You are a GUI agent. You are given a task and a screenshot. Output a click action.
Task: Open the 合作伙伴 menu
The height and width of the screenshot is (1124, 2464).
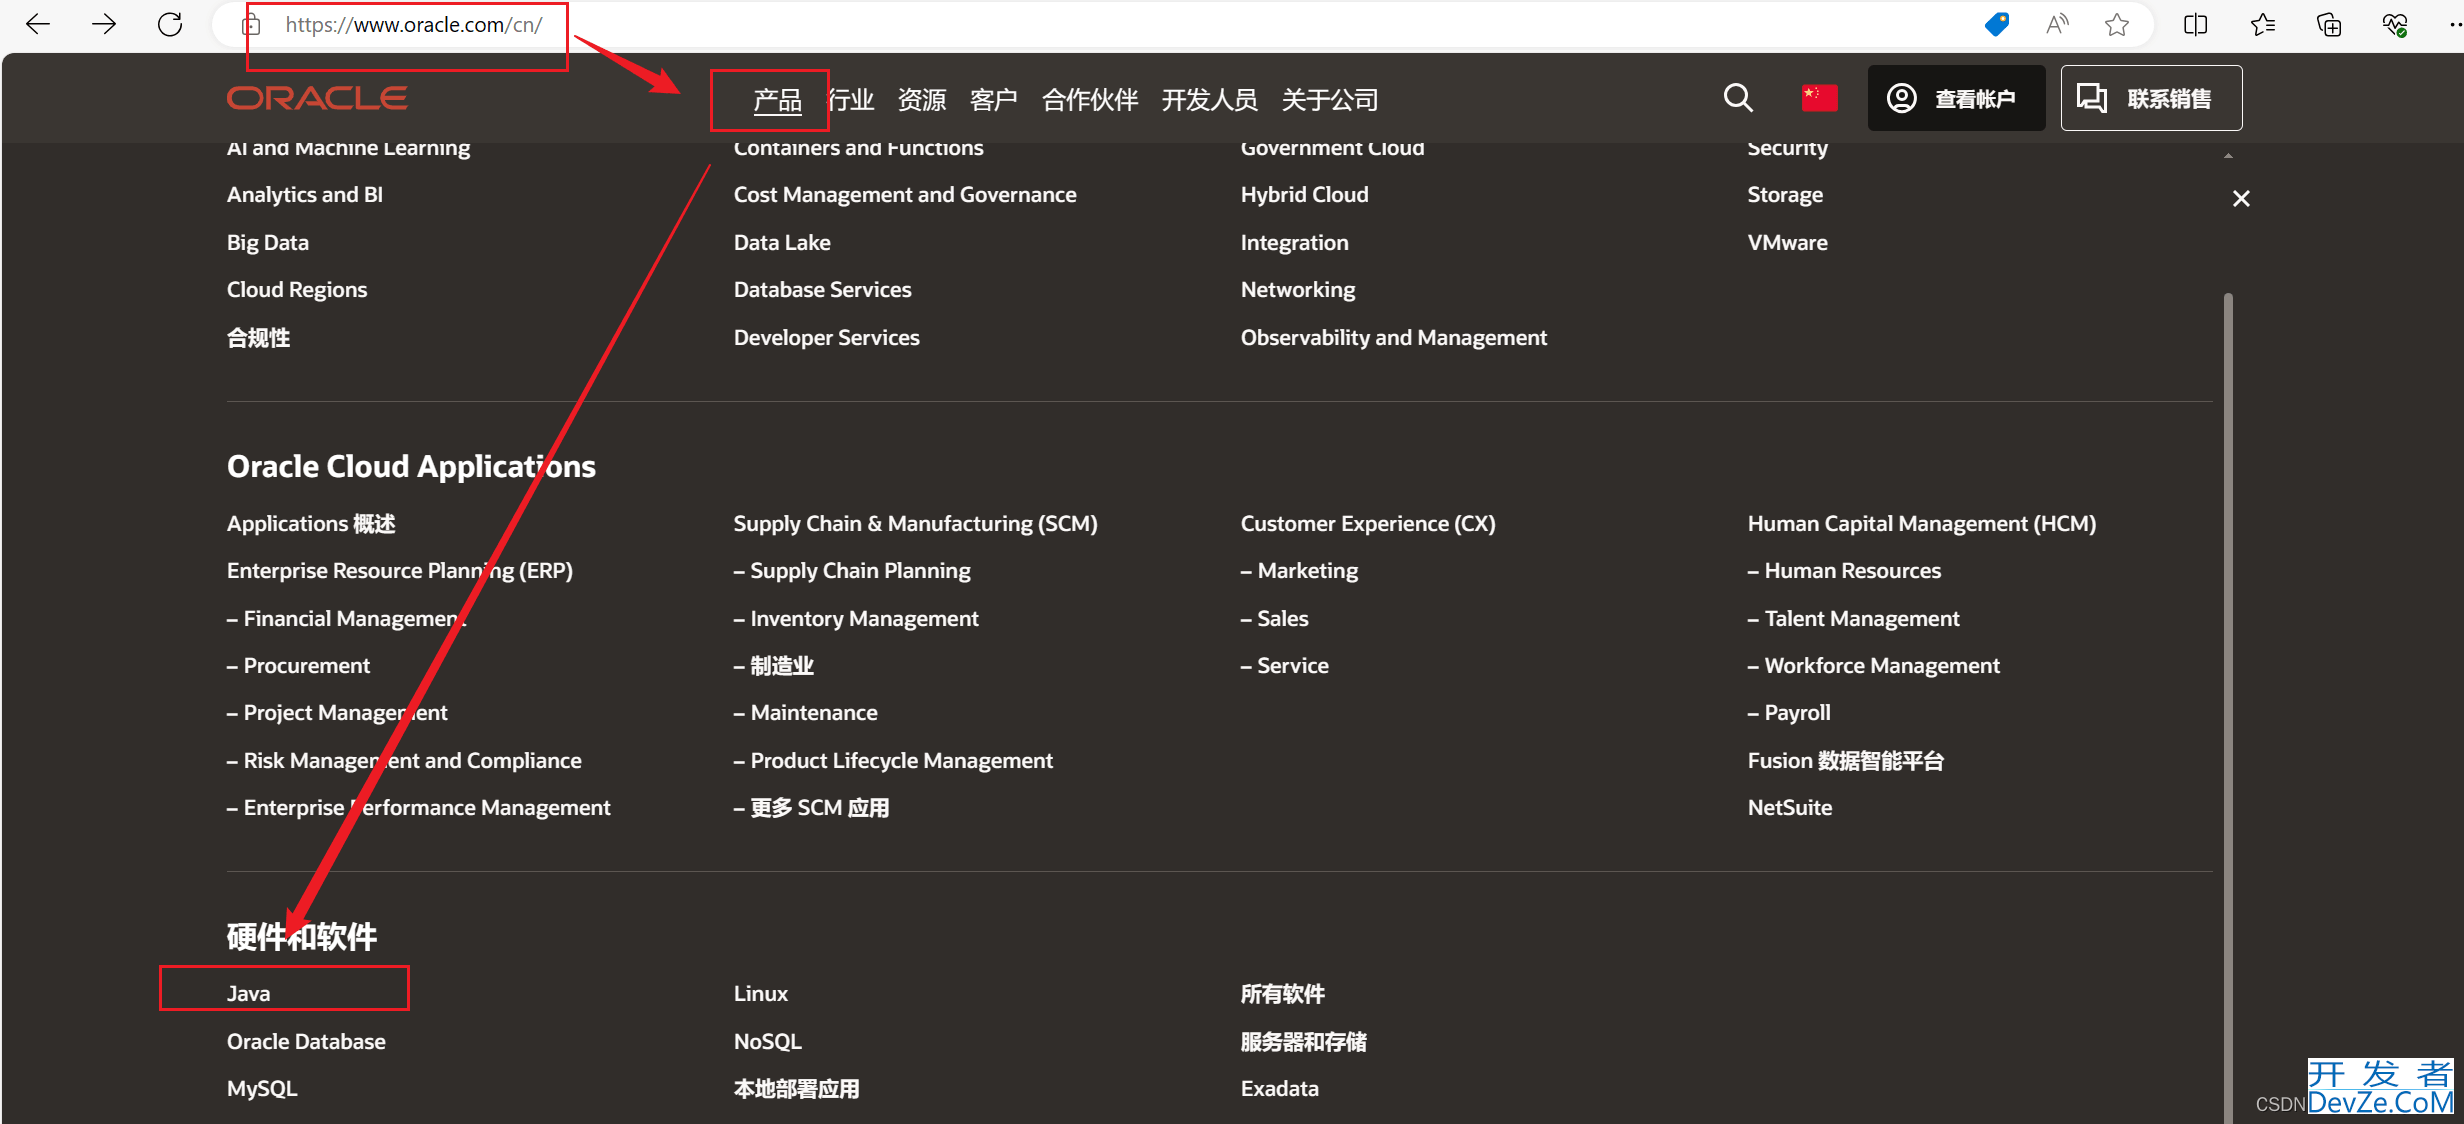1090,100
